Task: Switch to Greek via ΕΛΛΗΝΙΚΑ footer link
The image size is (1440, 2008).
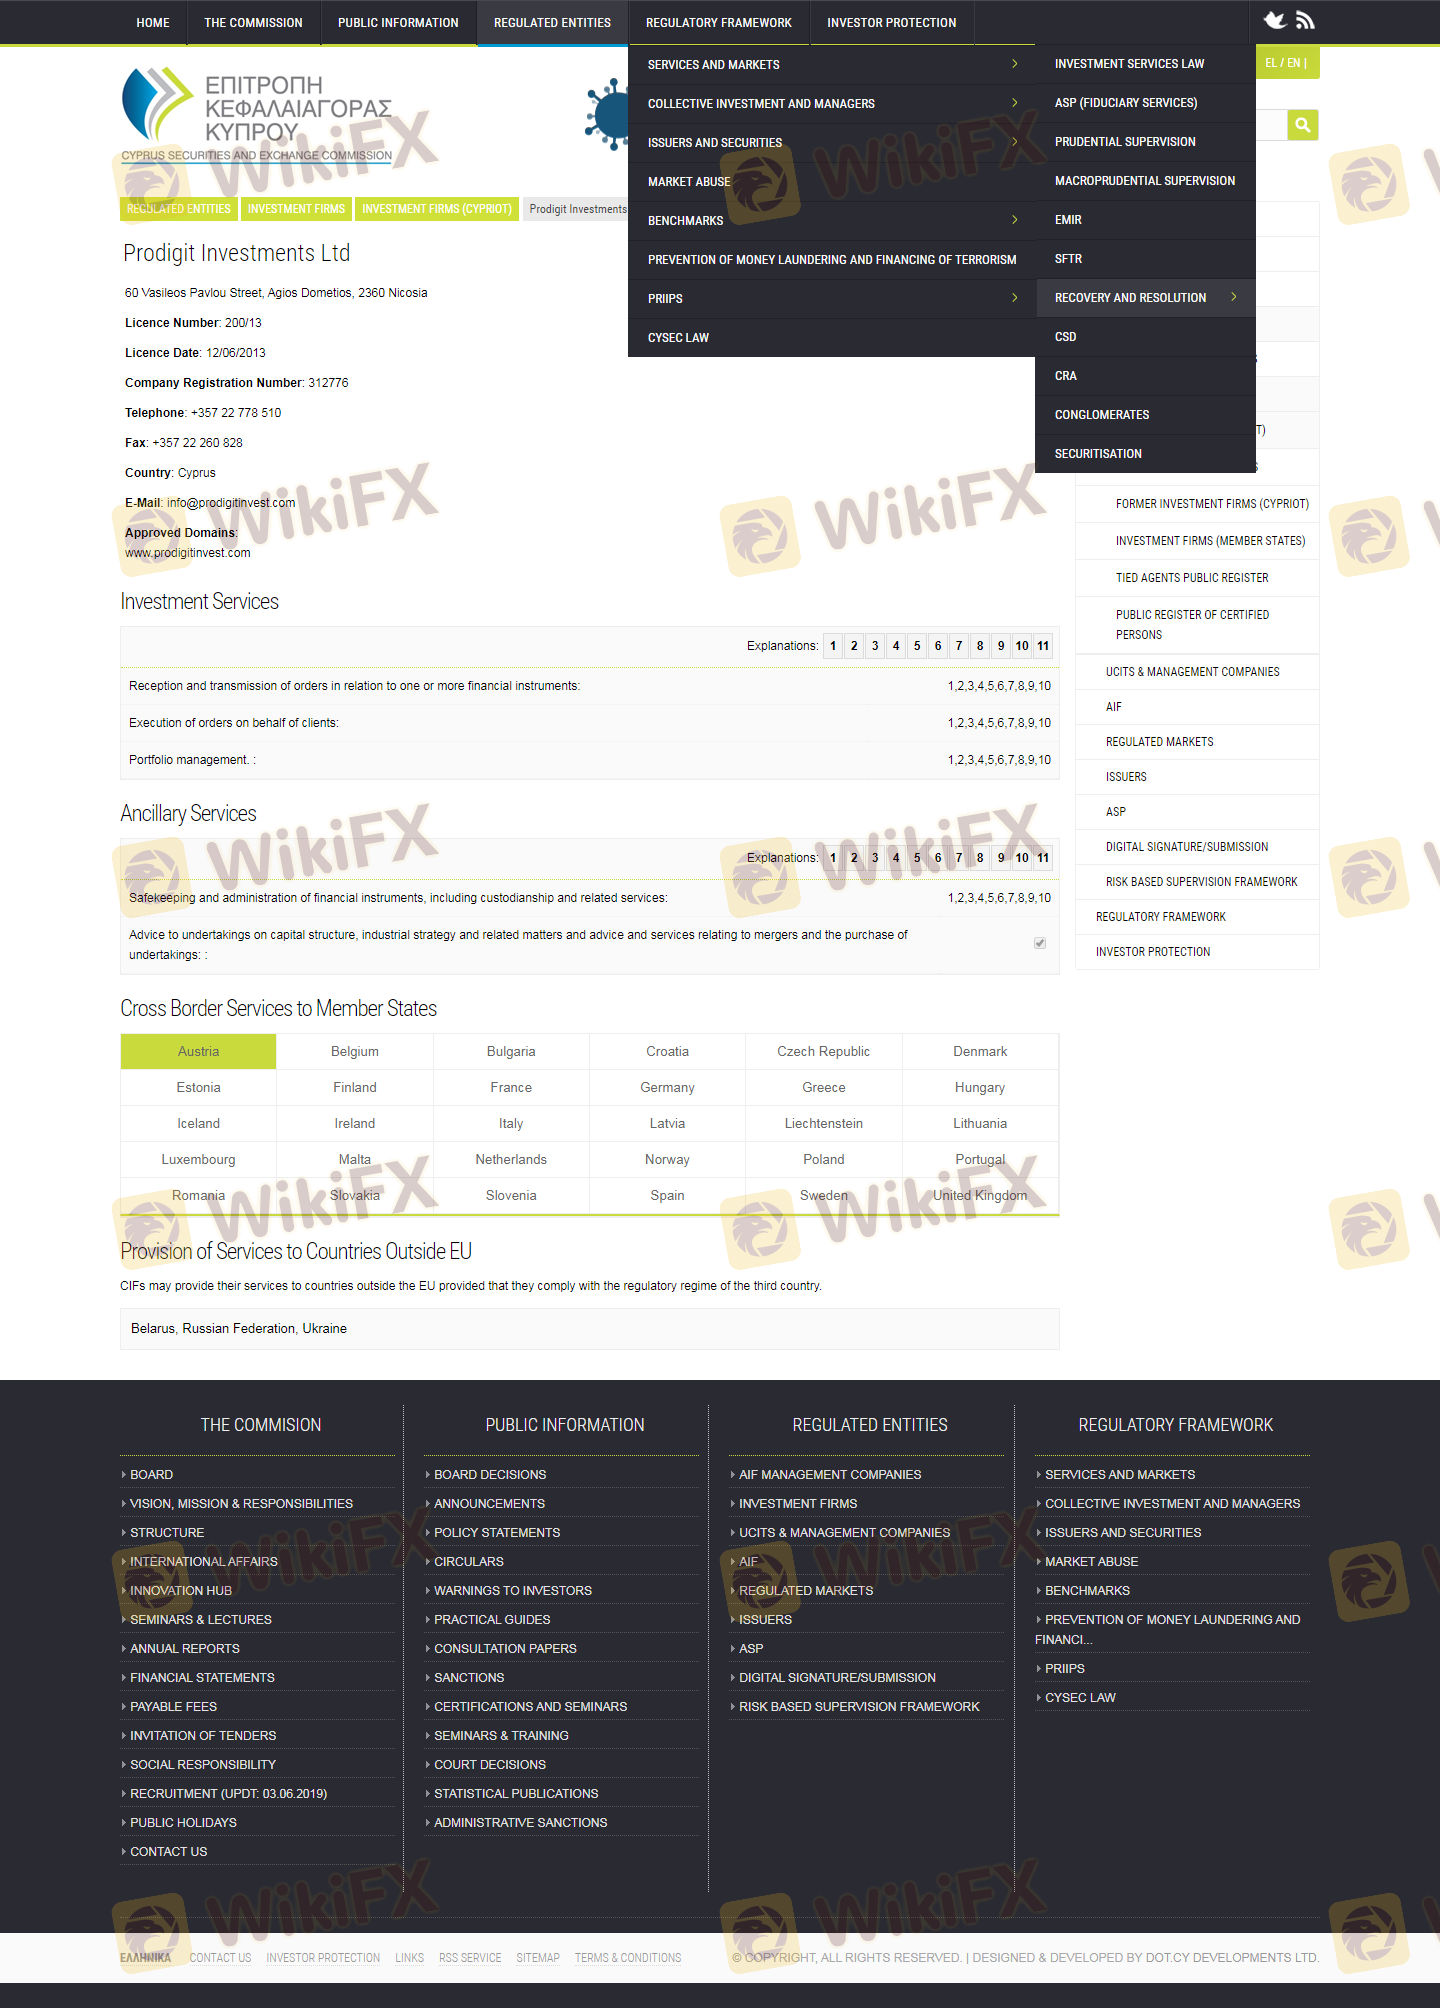Action: pos(145,1958)
